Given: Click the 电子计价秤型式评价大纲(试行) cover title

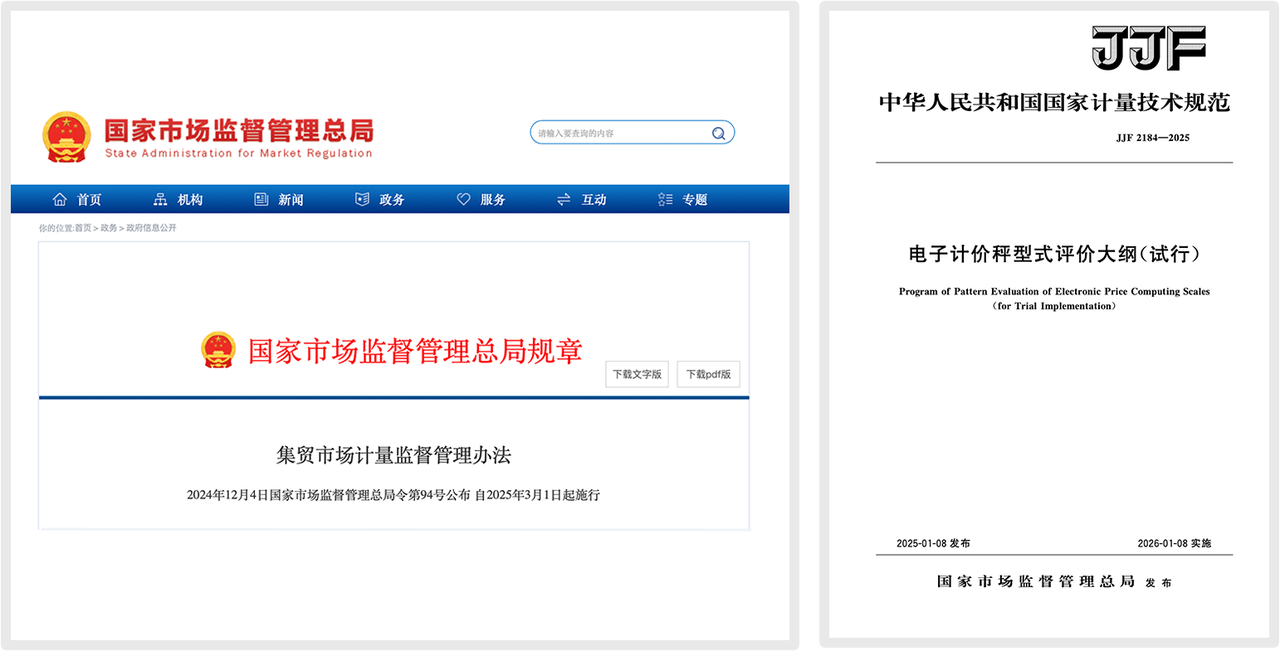Looking at the screenshot, I should (1053, 254).
